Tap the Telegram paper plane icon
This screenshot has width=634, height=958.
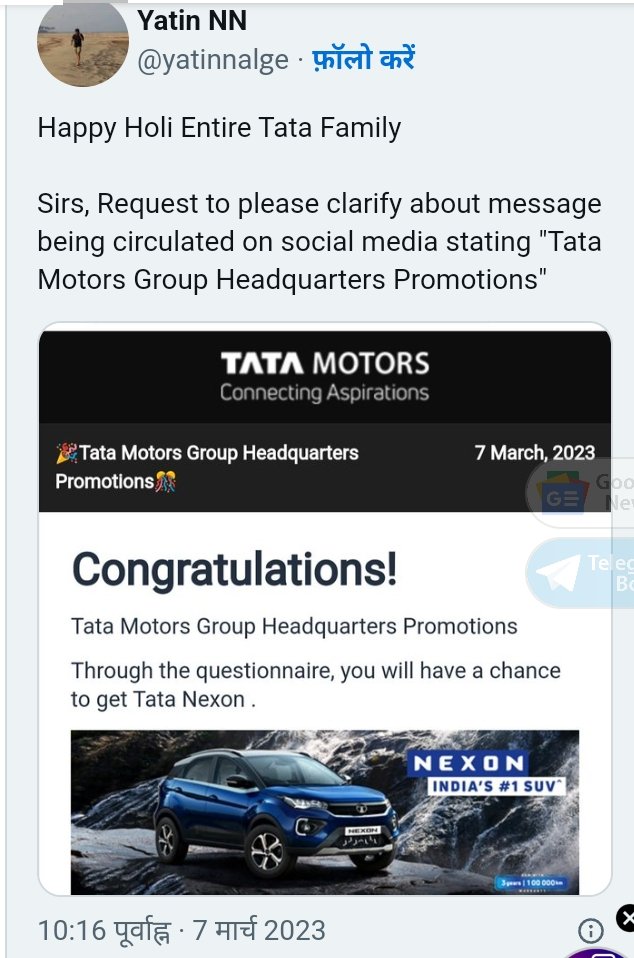click(558, 572)
